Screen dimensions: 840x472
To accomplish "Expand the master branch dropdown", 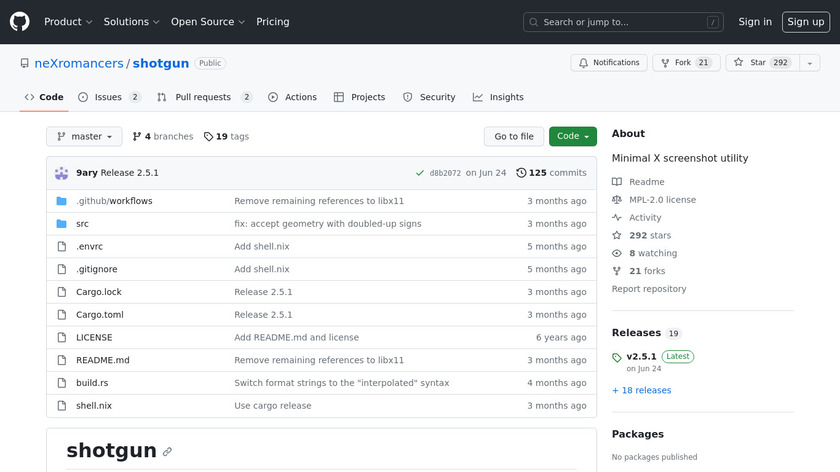I will (84, 137).
